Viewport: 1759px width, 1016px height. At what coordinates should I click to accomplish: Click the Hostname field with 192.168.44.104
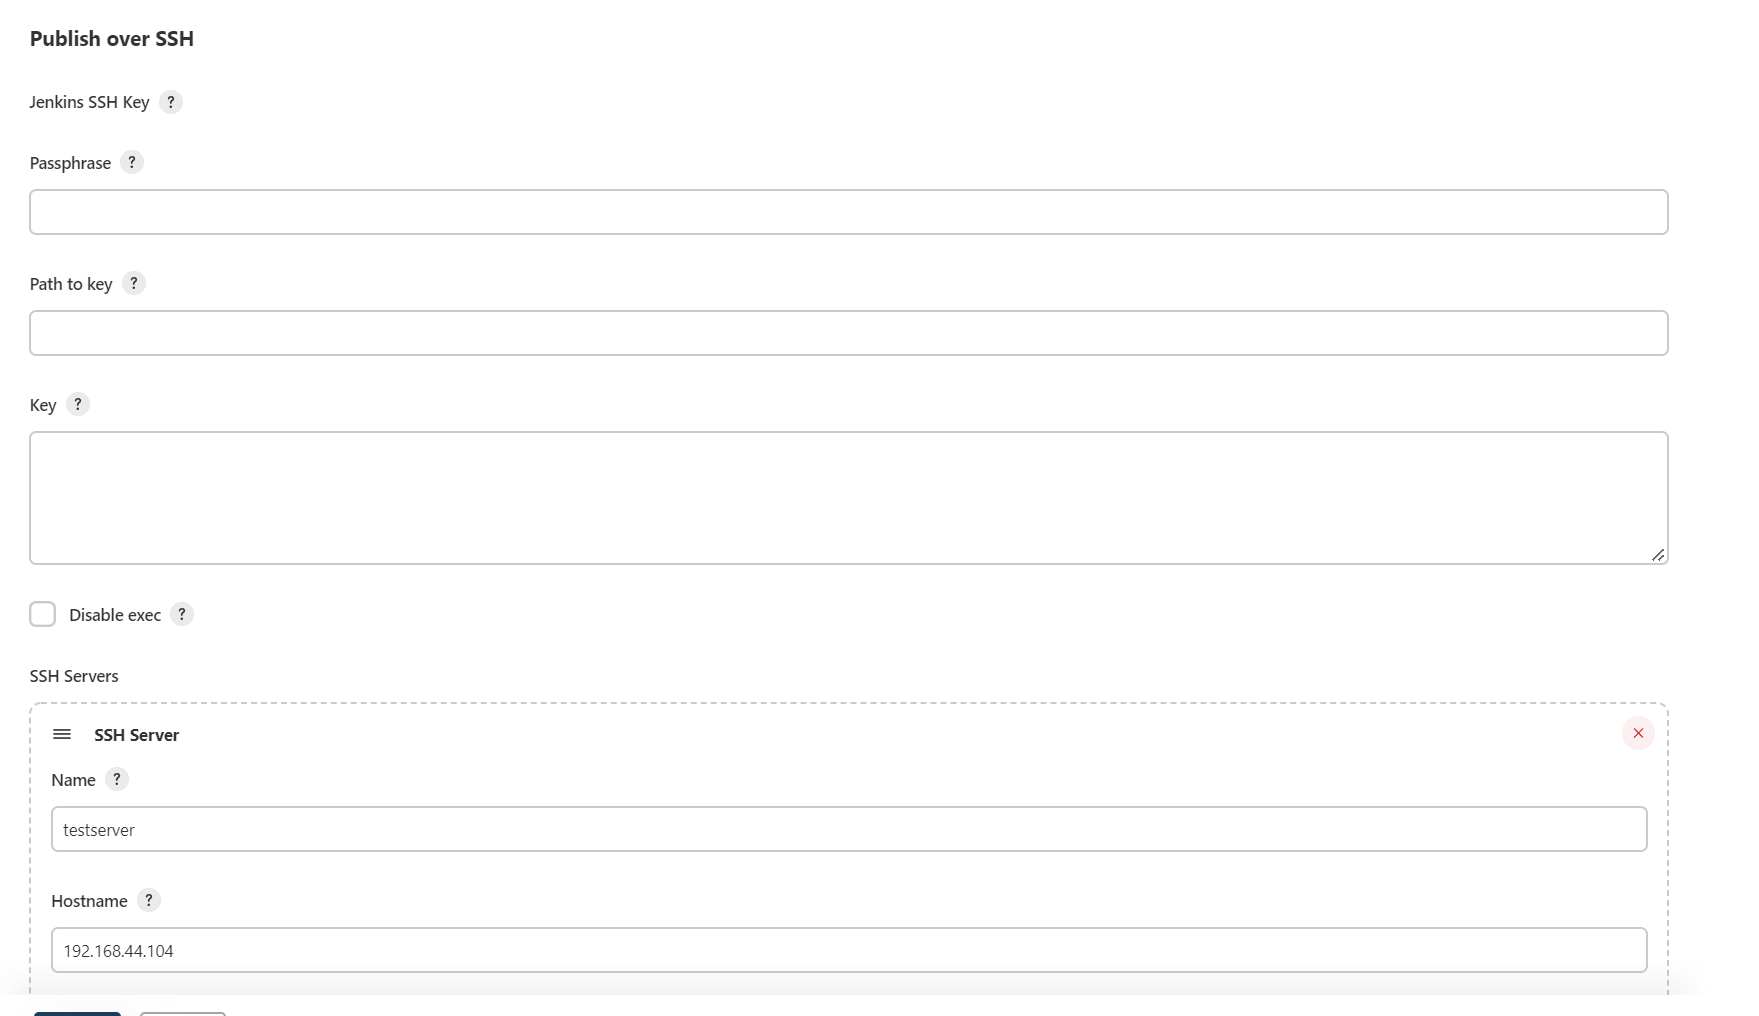tap(848, 950)
